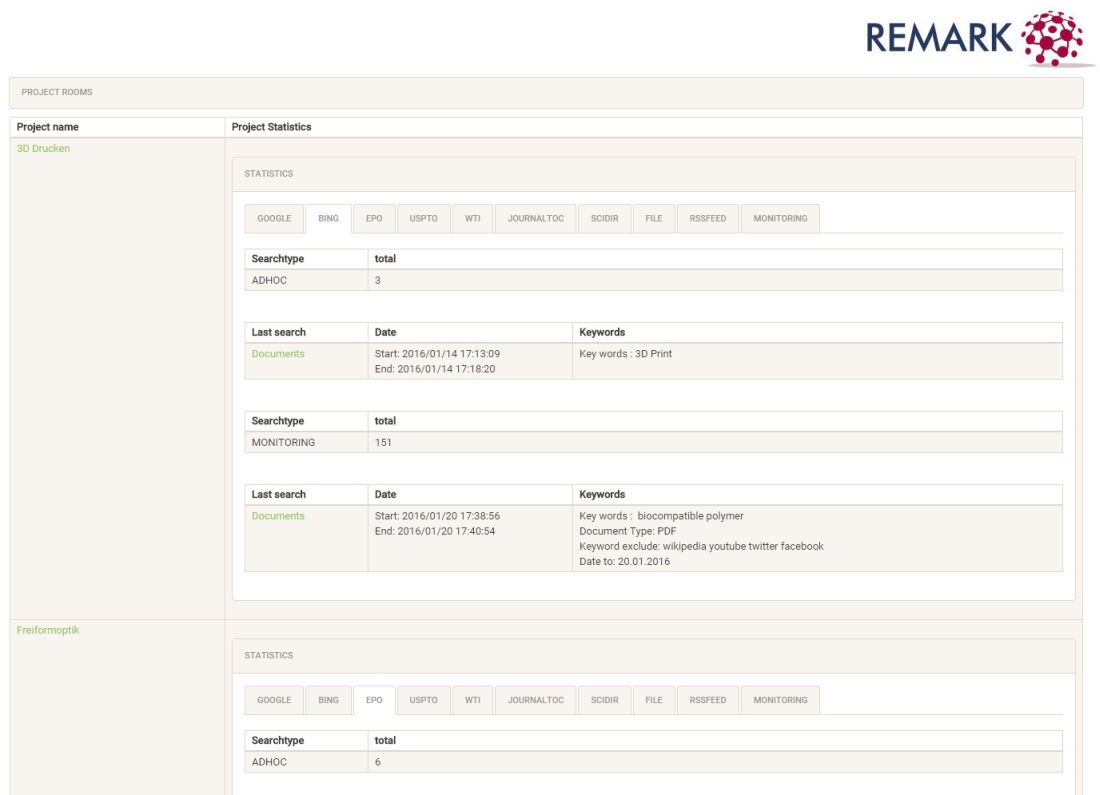Open the 3D Drucken project link
Viewport: 1100px width, 795px height.
click(x=43, y=148)
